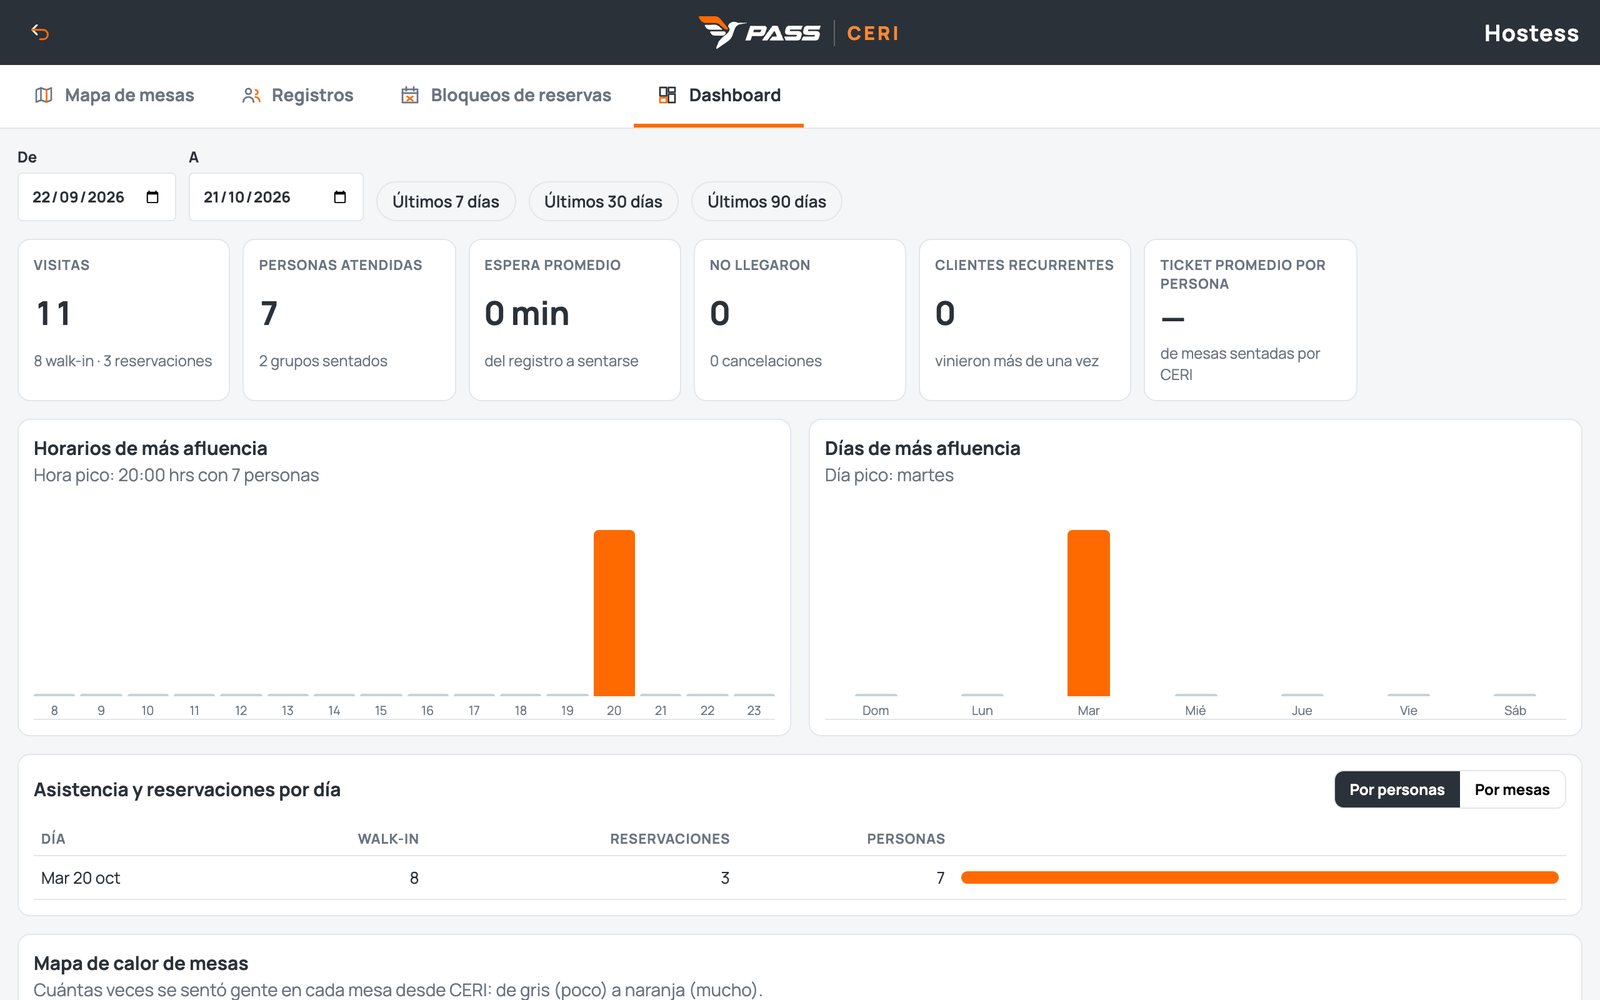The height and width of the screenshot is (1000, 1600).
Task: Go to the Bloqueos de reservas tab
Action: 506,95
